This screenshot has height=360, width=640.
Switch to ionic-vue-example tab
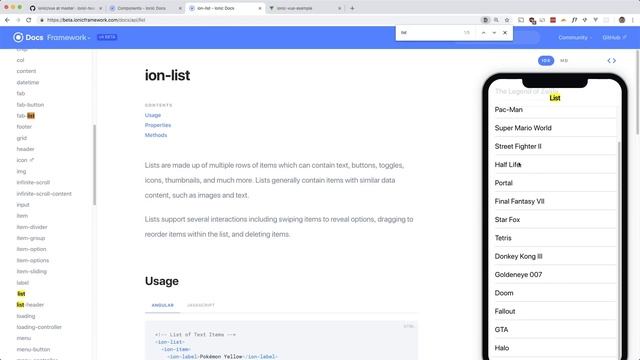click(305, 8)
